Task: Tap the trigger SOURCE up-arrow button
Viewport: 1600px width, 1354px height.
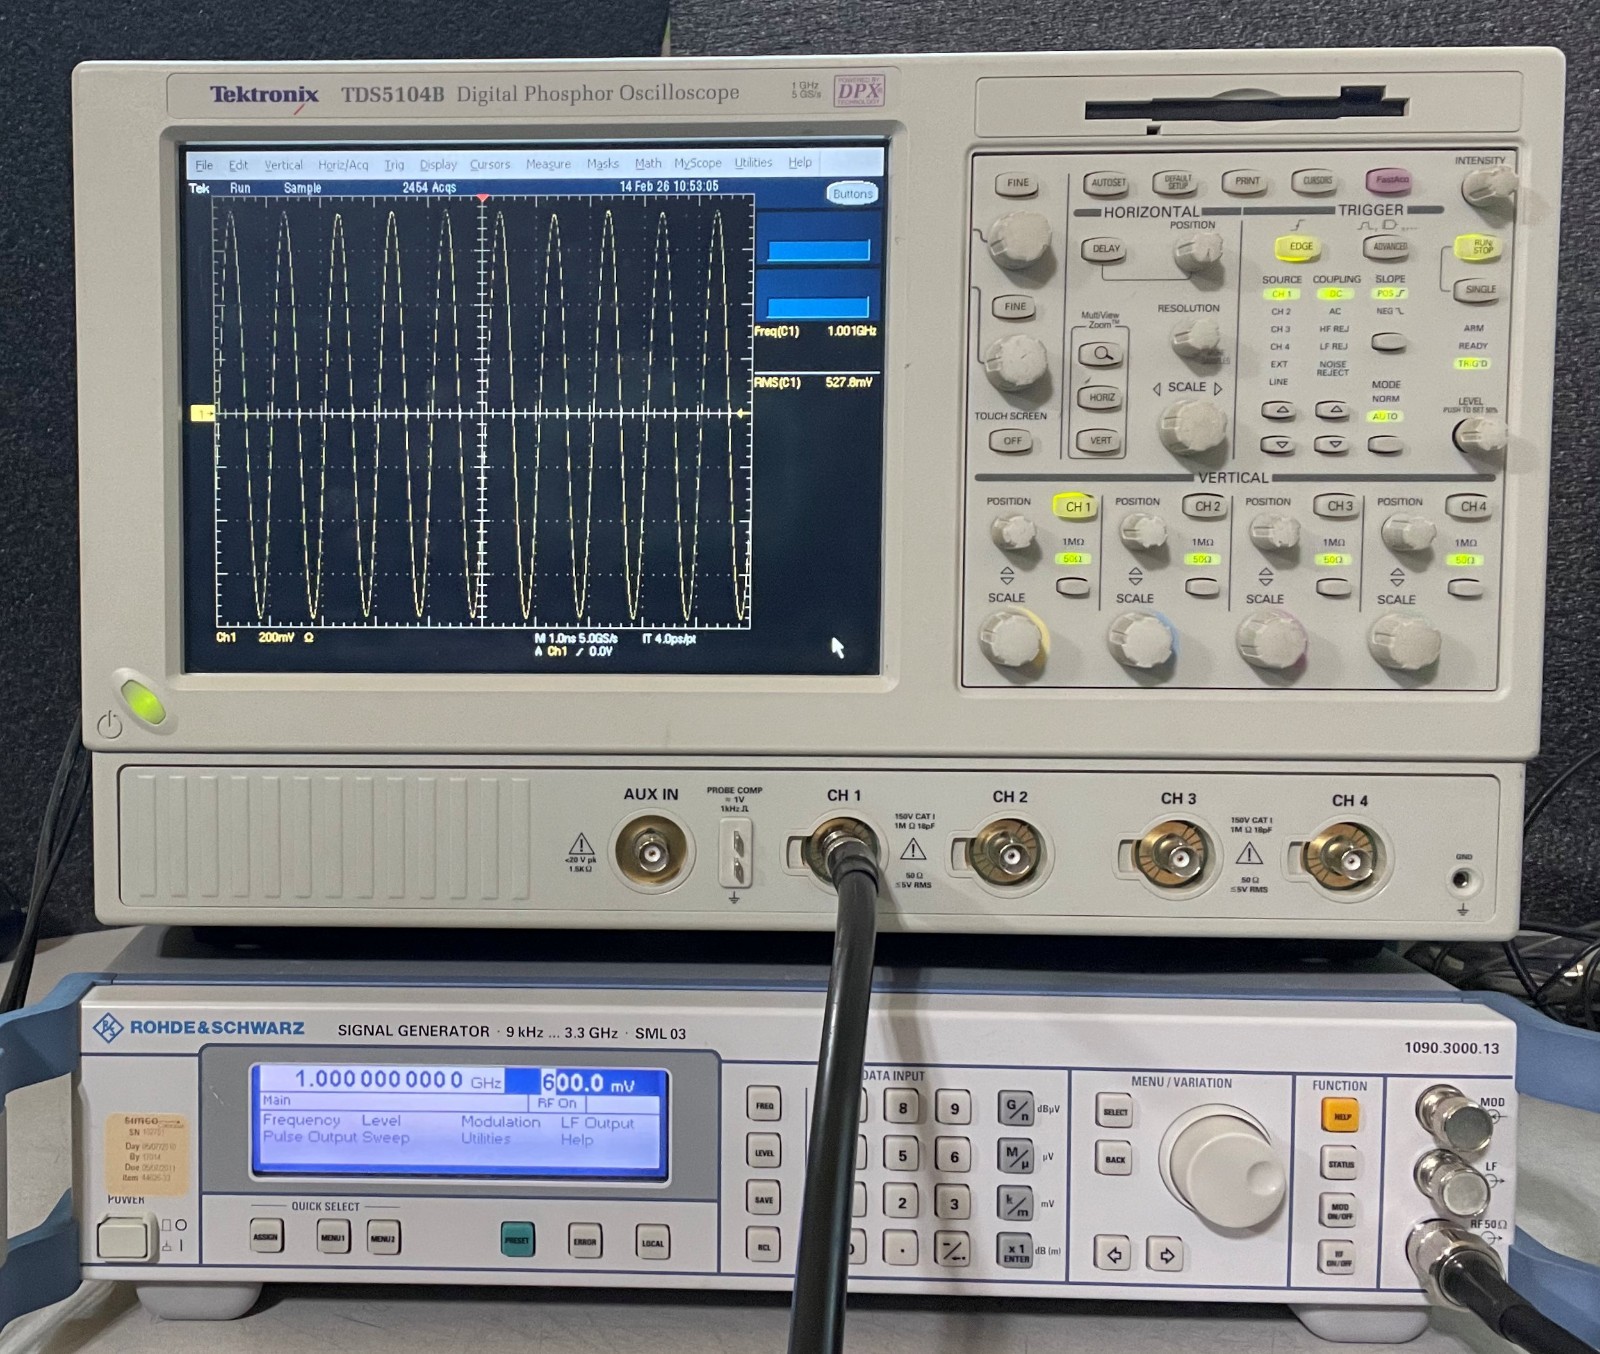Action: tap(1279, 410)
